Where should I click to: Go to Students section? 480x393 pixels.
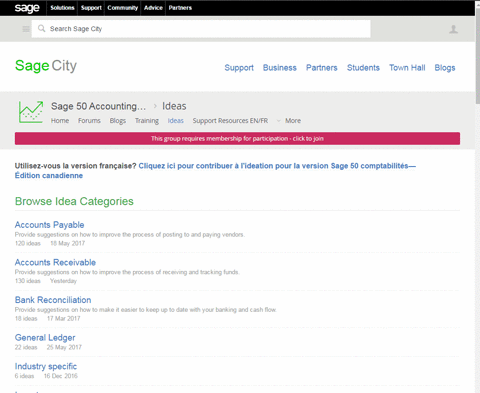click(363, 68)
